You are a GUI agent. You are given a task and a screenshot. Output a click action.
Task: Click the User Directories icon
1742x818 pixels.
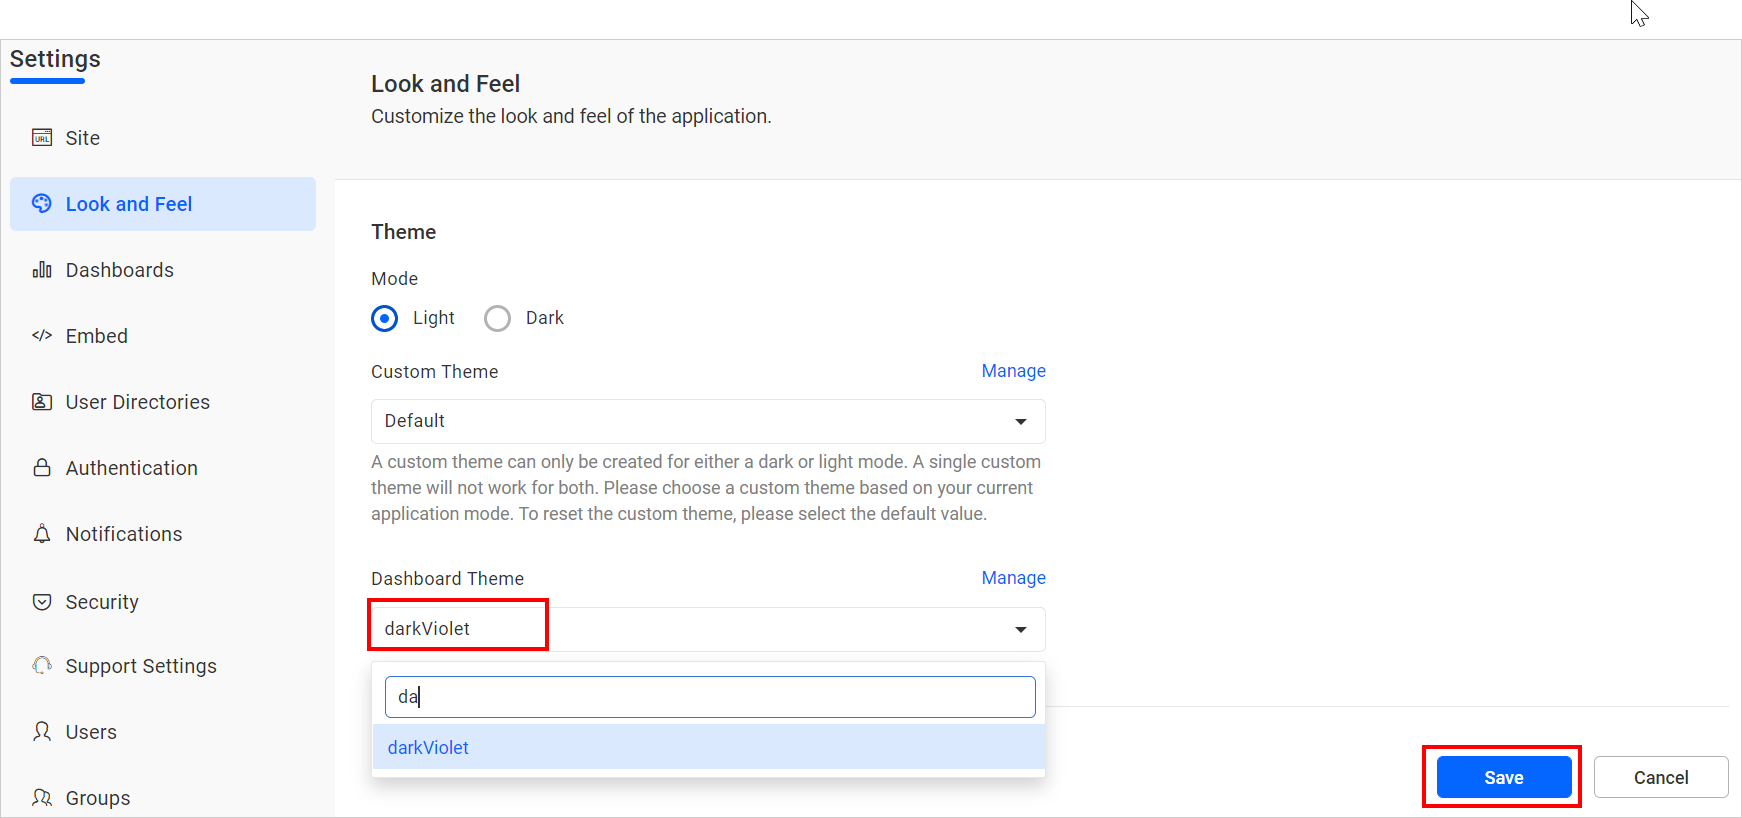pos(42,402)
